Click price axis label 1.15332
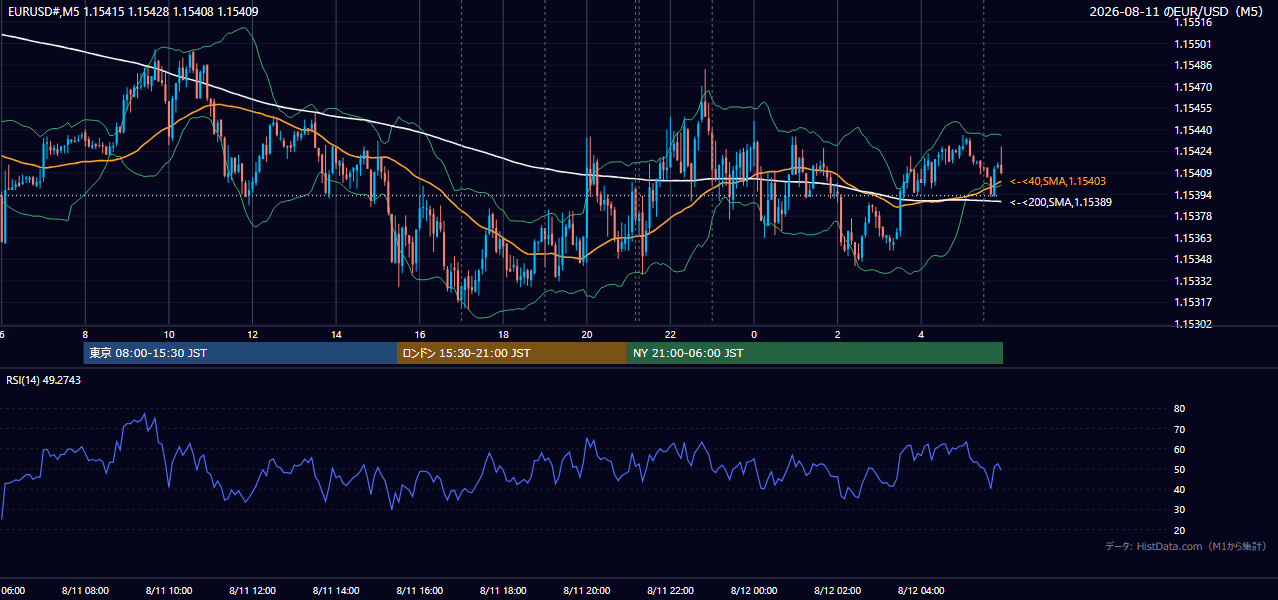 [x=1193, y=281]
